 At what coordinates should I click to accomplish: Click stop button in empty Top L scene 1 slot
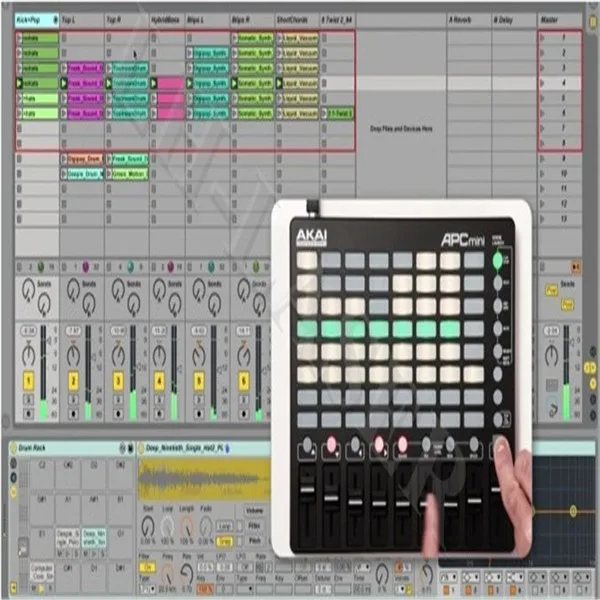(x=64, y=38)
